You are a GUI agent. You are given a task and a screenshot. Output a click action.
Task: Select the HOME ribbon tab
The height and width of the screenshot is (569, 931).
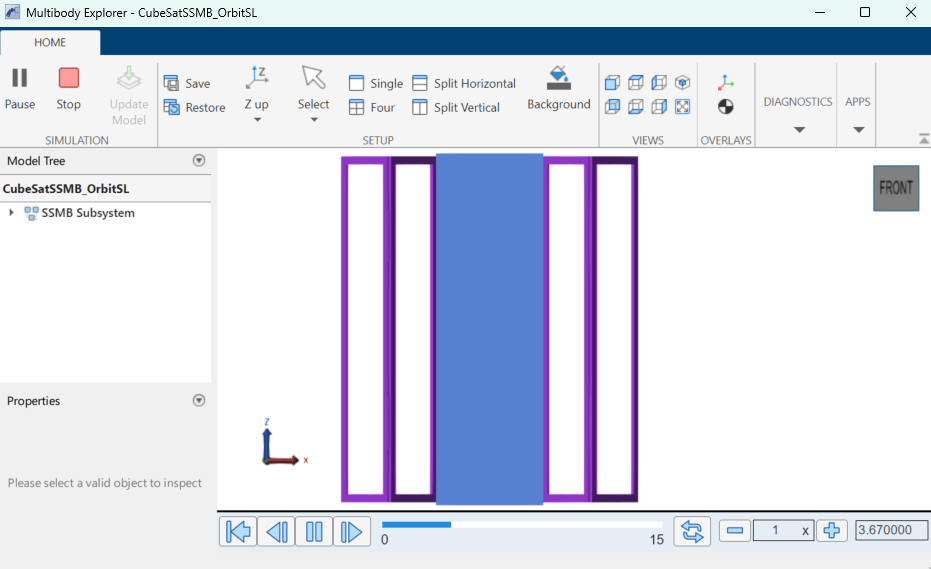50,43
